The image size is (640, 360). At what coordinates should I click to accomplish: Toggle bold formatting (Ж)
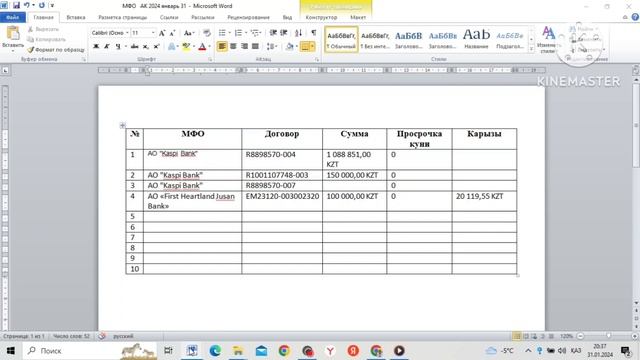pyautogui.click(x=96, y=47)
